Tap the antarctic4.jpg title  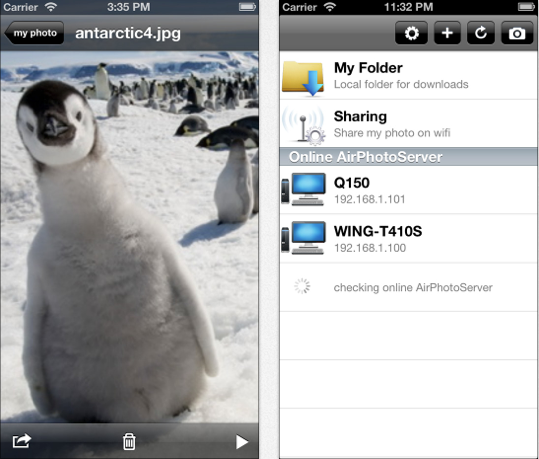[x=128, y=33]
